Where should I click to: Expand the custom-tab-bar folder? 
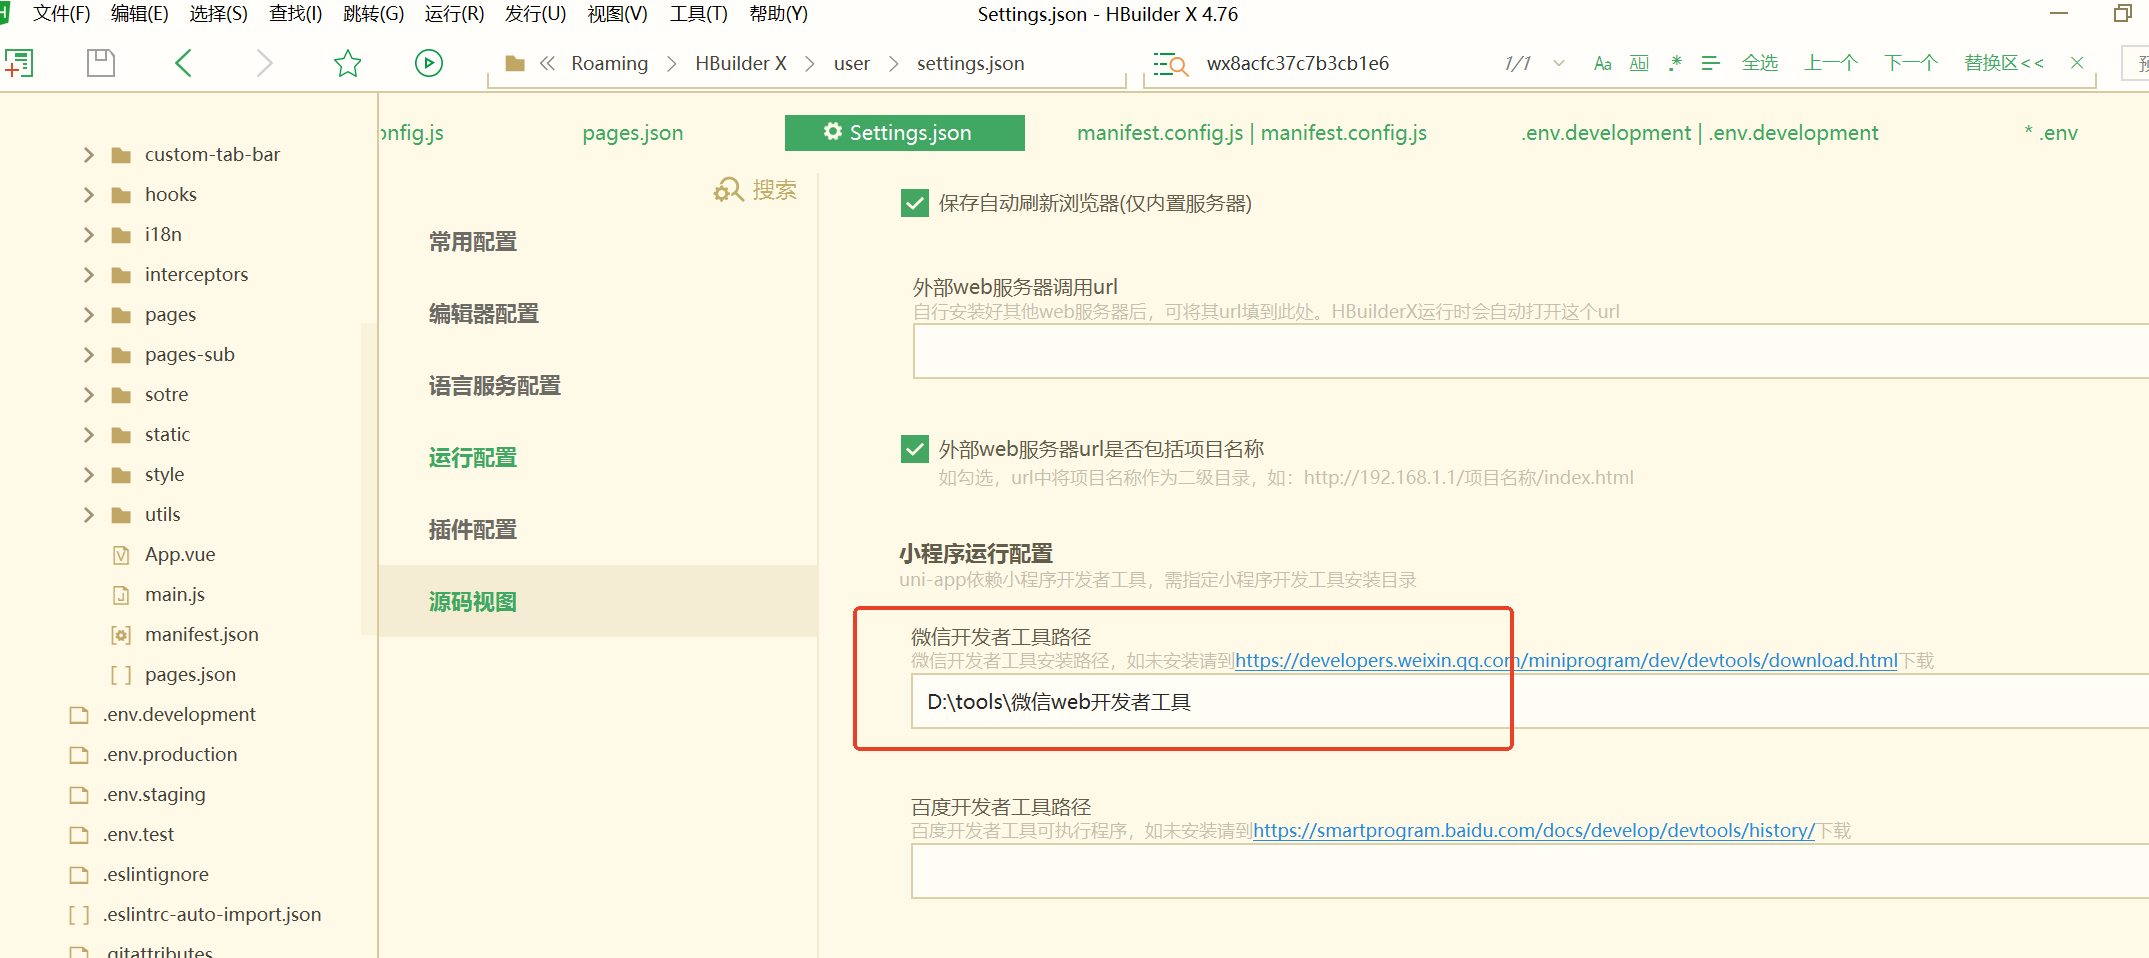(x=89, y=155)
